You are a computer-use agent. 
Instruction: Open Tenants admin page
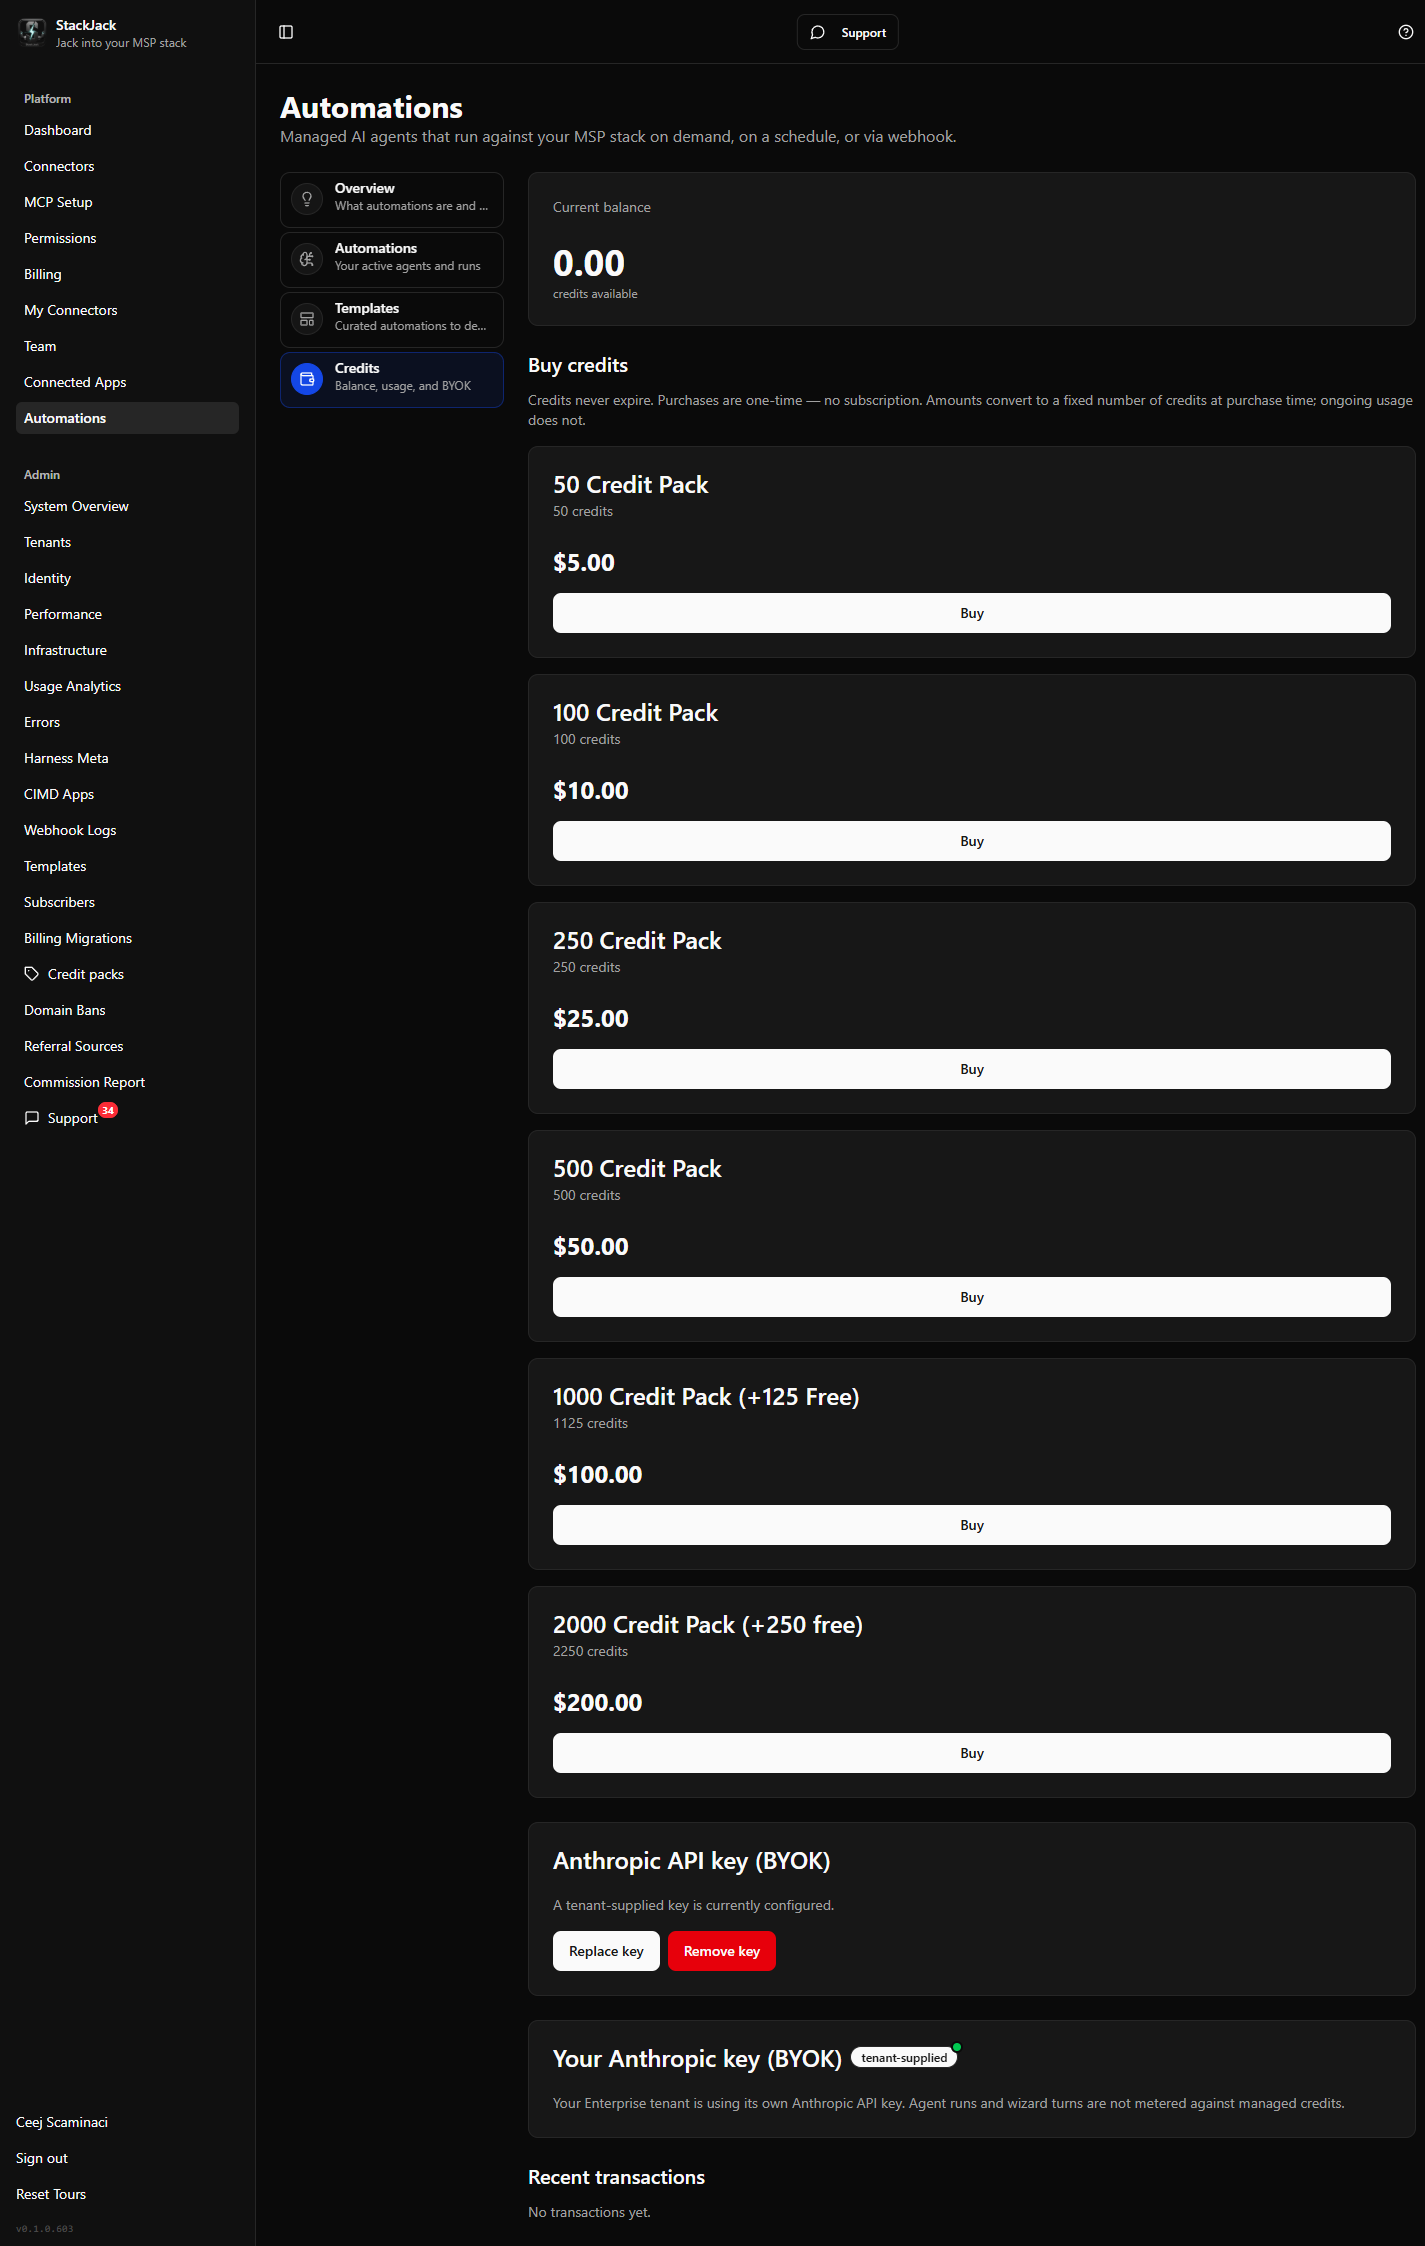tap(127, 542)
